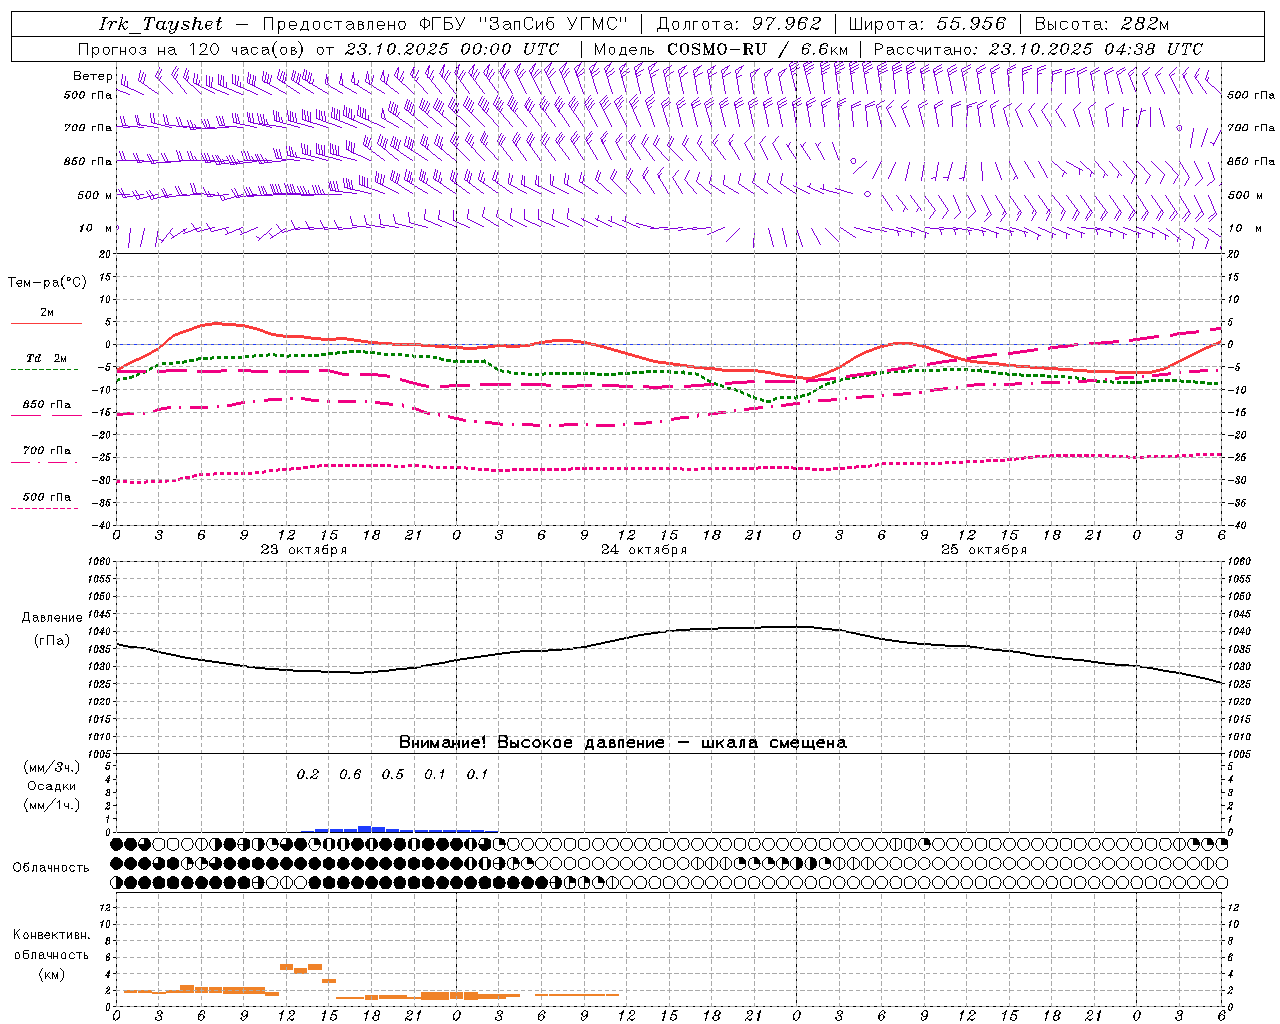Viewport: 1280px width, 1024px height.
Task: Click the high pressure warning text
Action: tap(622, 742)
